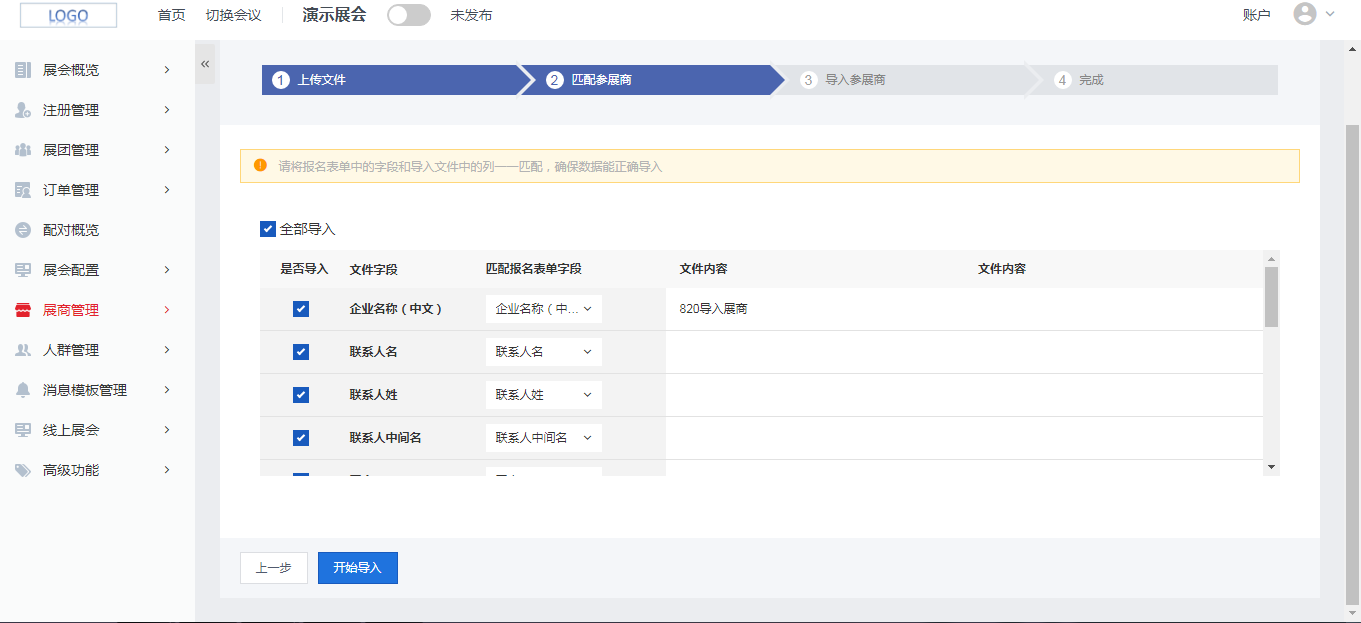Go to 首页 in top navigation
The image size is (1361, 623).
172,15
